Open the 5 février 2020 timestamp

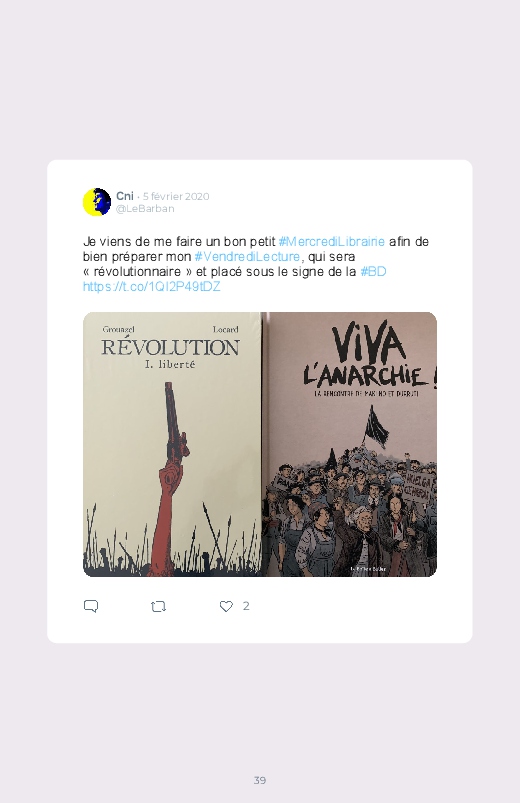176,196
